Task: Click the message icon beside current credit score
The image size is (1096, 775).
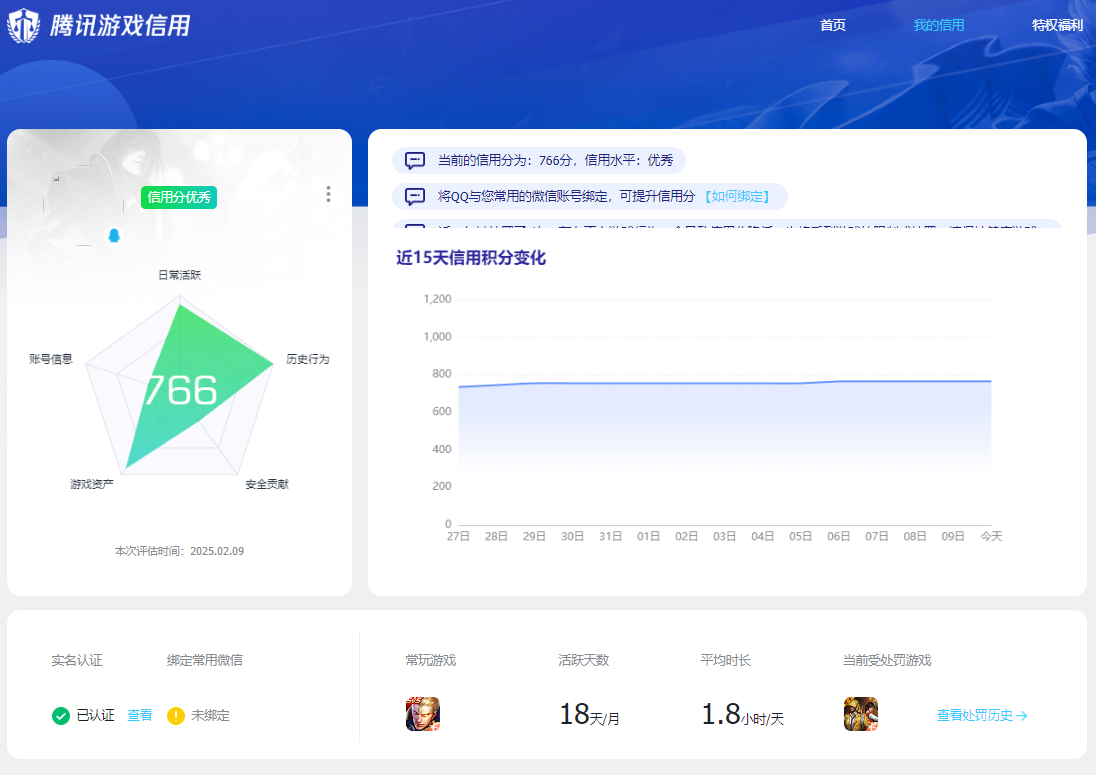Action: [414, 161]
